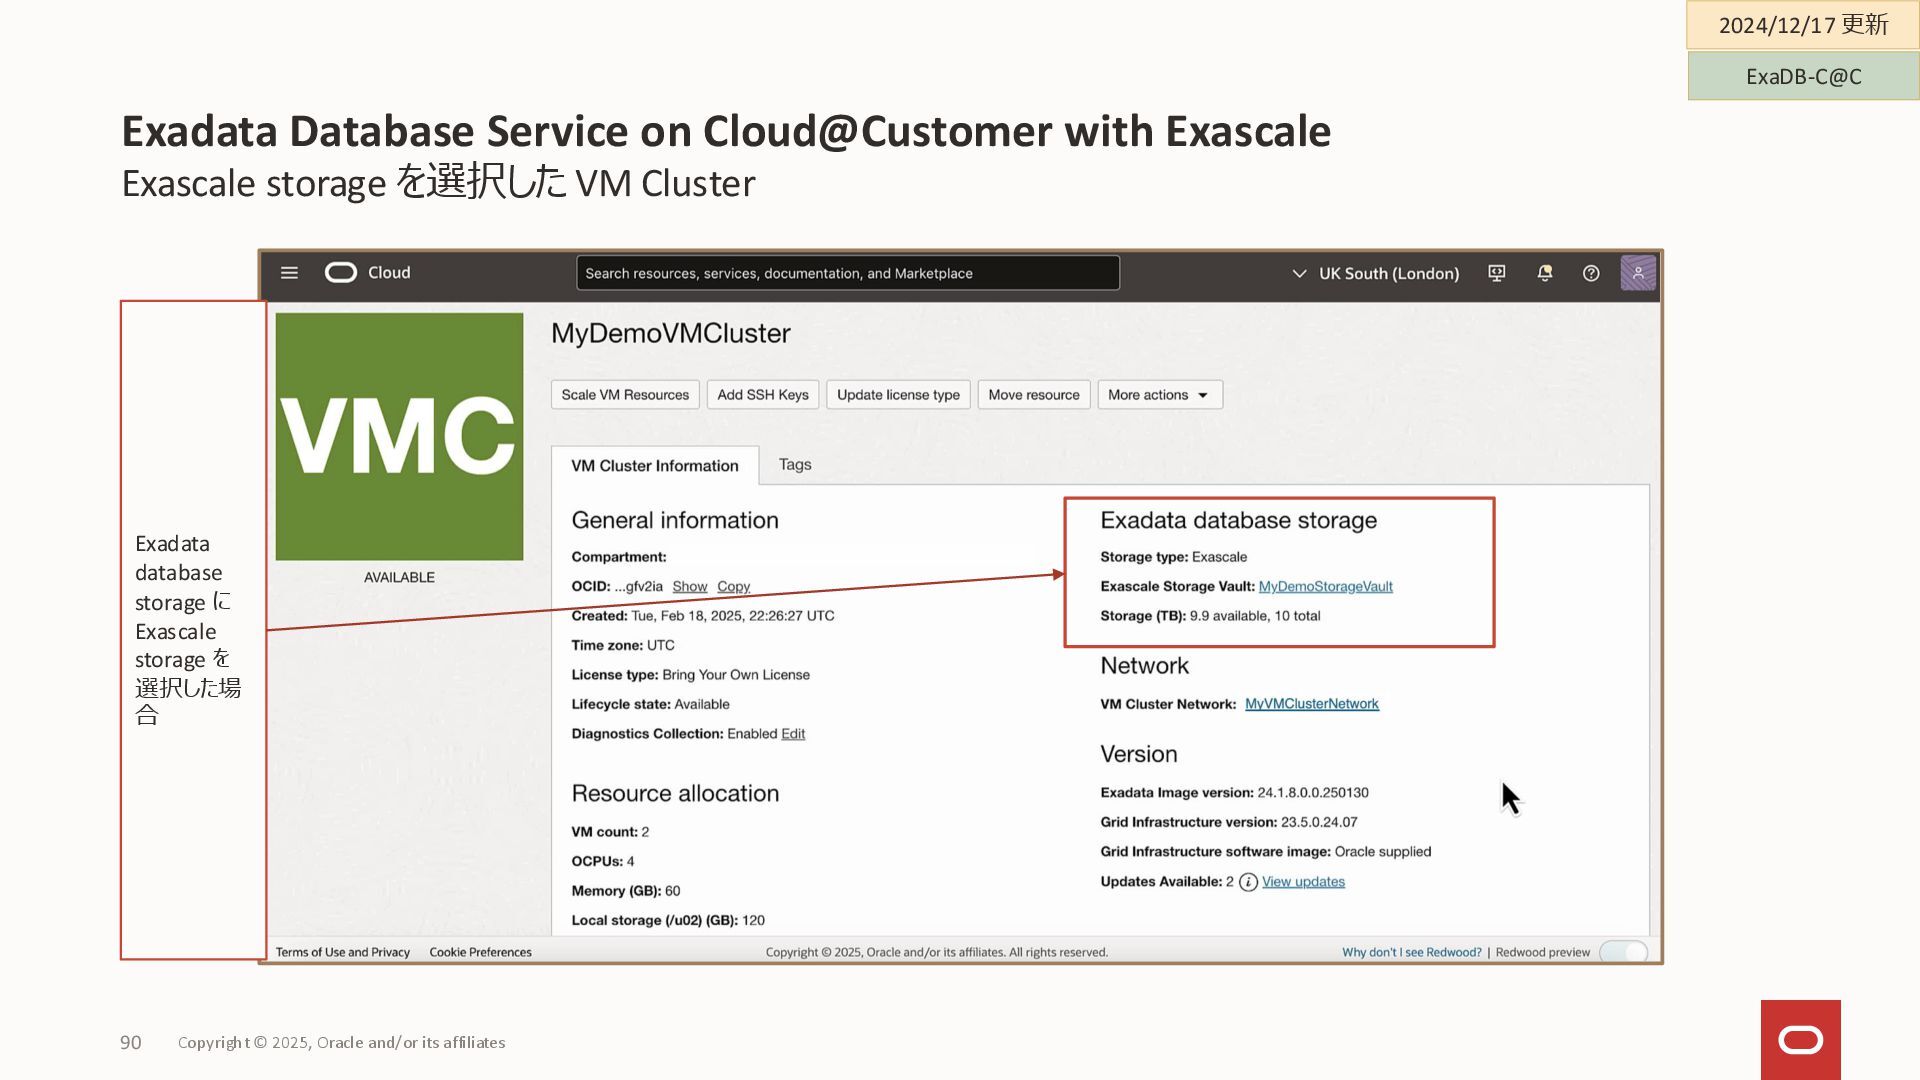Open the hamburger navigation menu
The height and width of the screenshot is (1080, 1920).
[x=289, y=273]
